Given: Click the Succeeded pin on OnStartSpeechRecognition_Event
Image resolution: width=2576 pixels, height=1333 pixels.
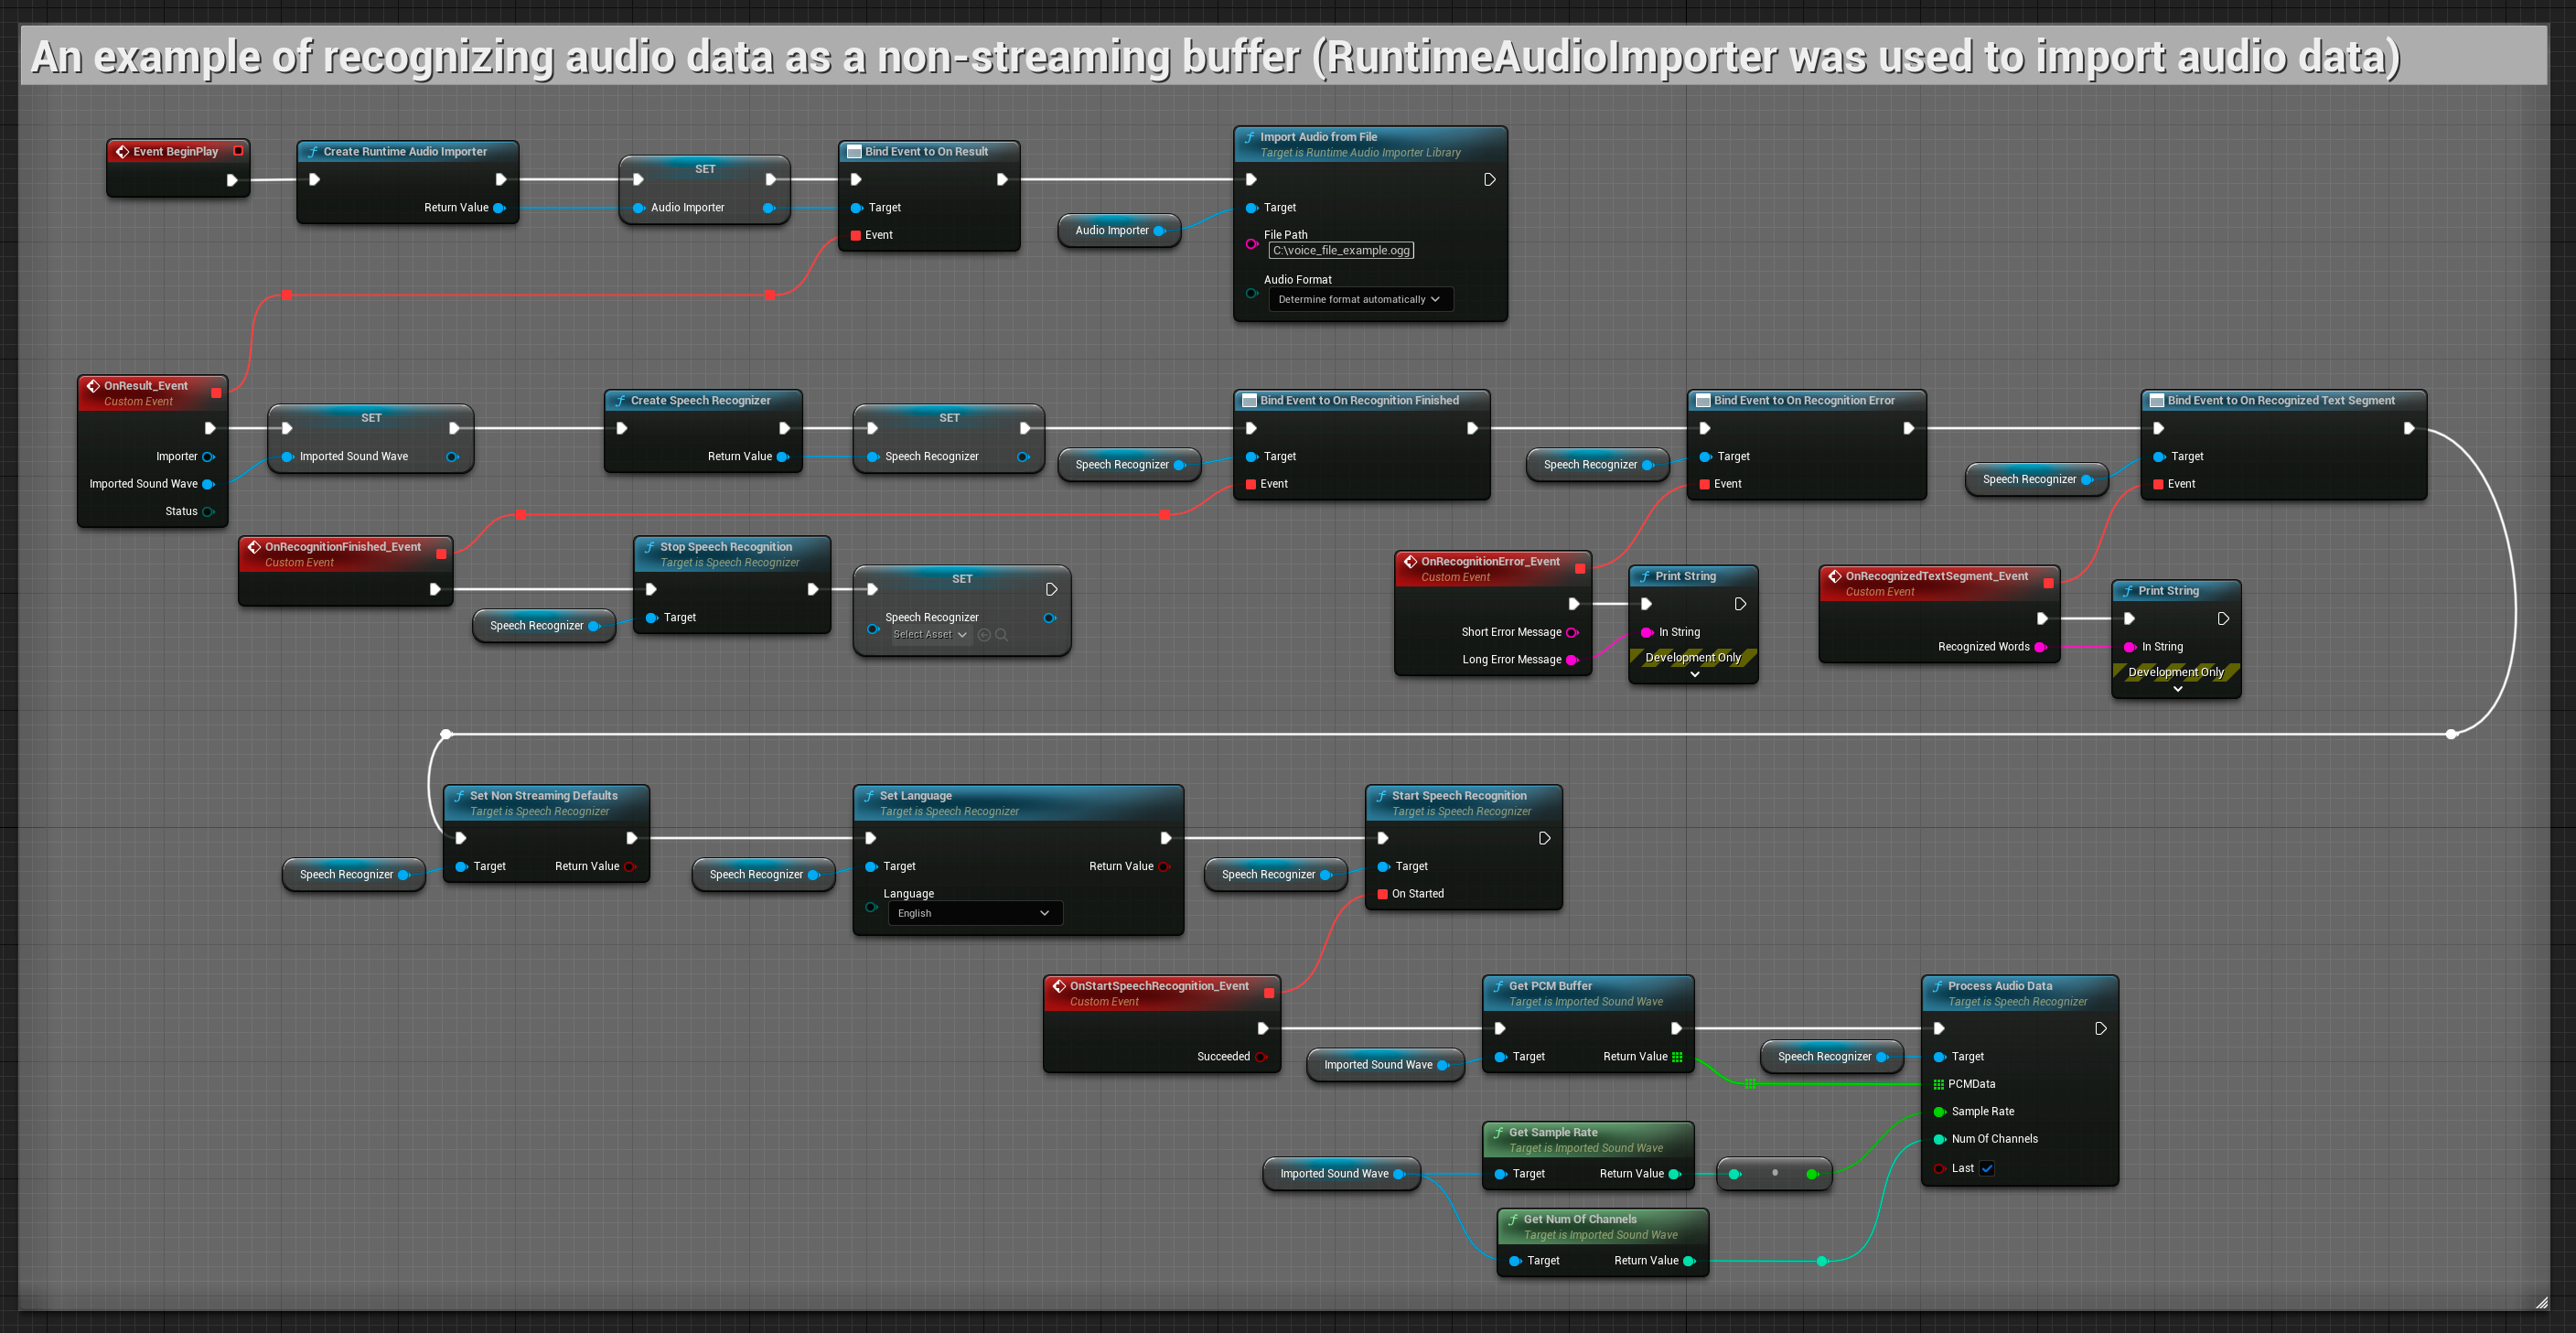Looking at the screenshot, I should (1260, 1057).
